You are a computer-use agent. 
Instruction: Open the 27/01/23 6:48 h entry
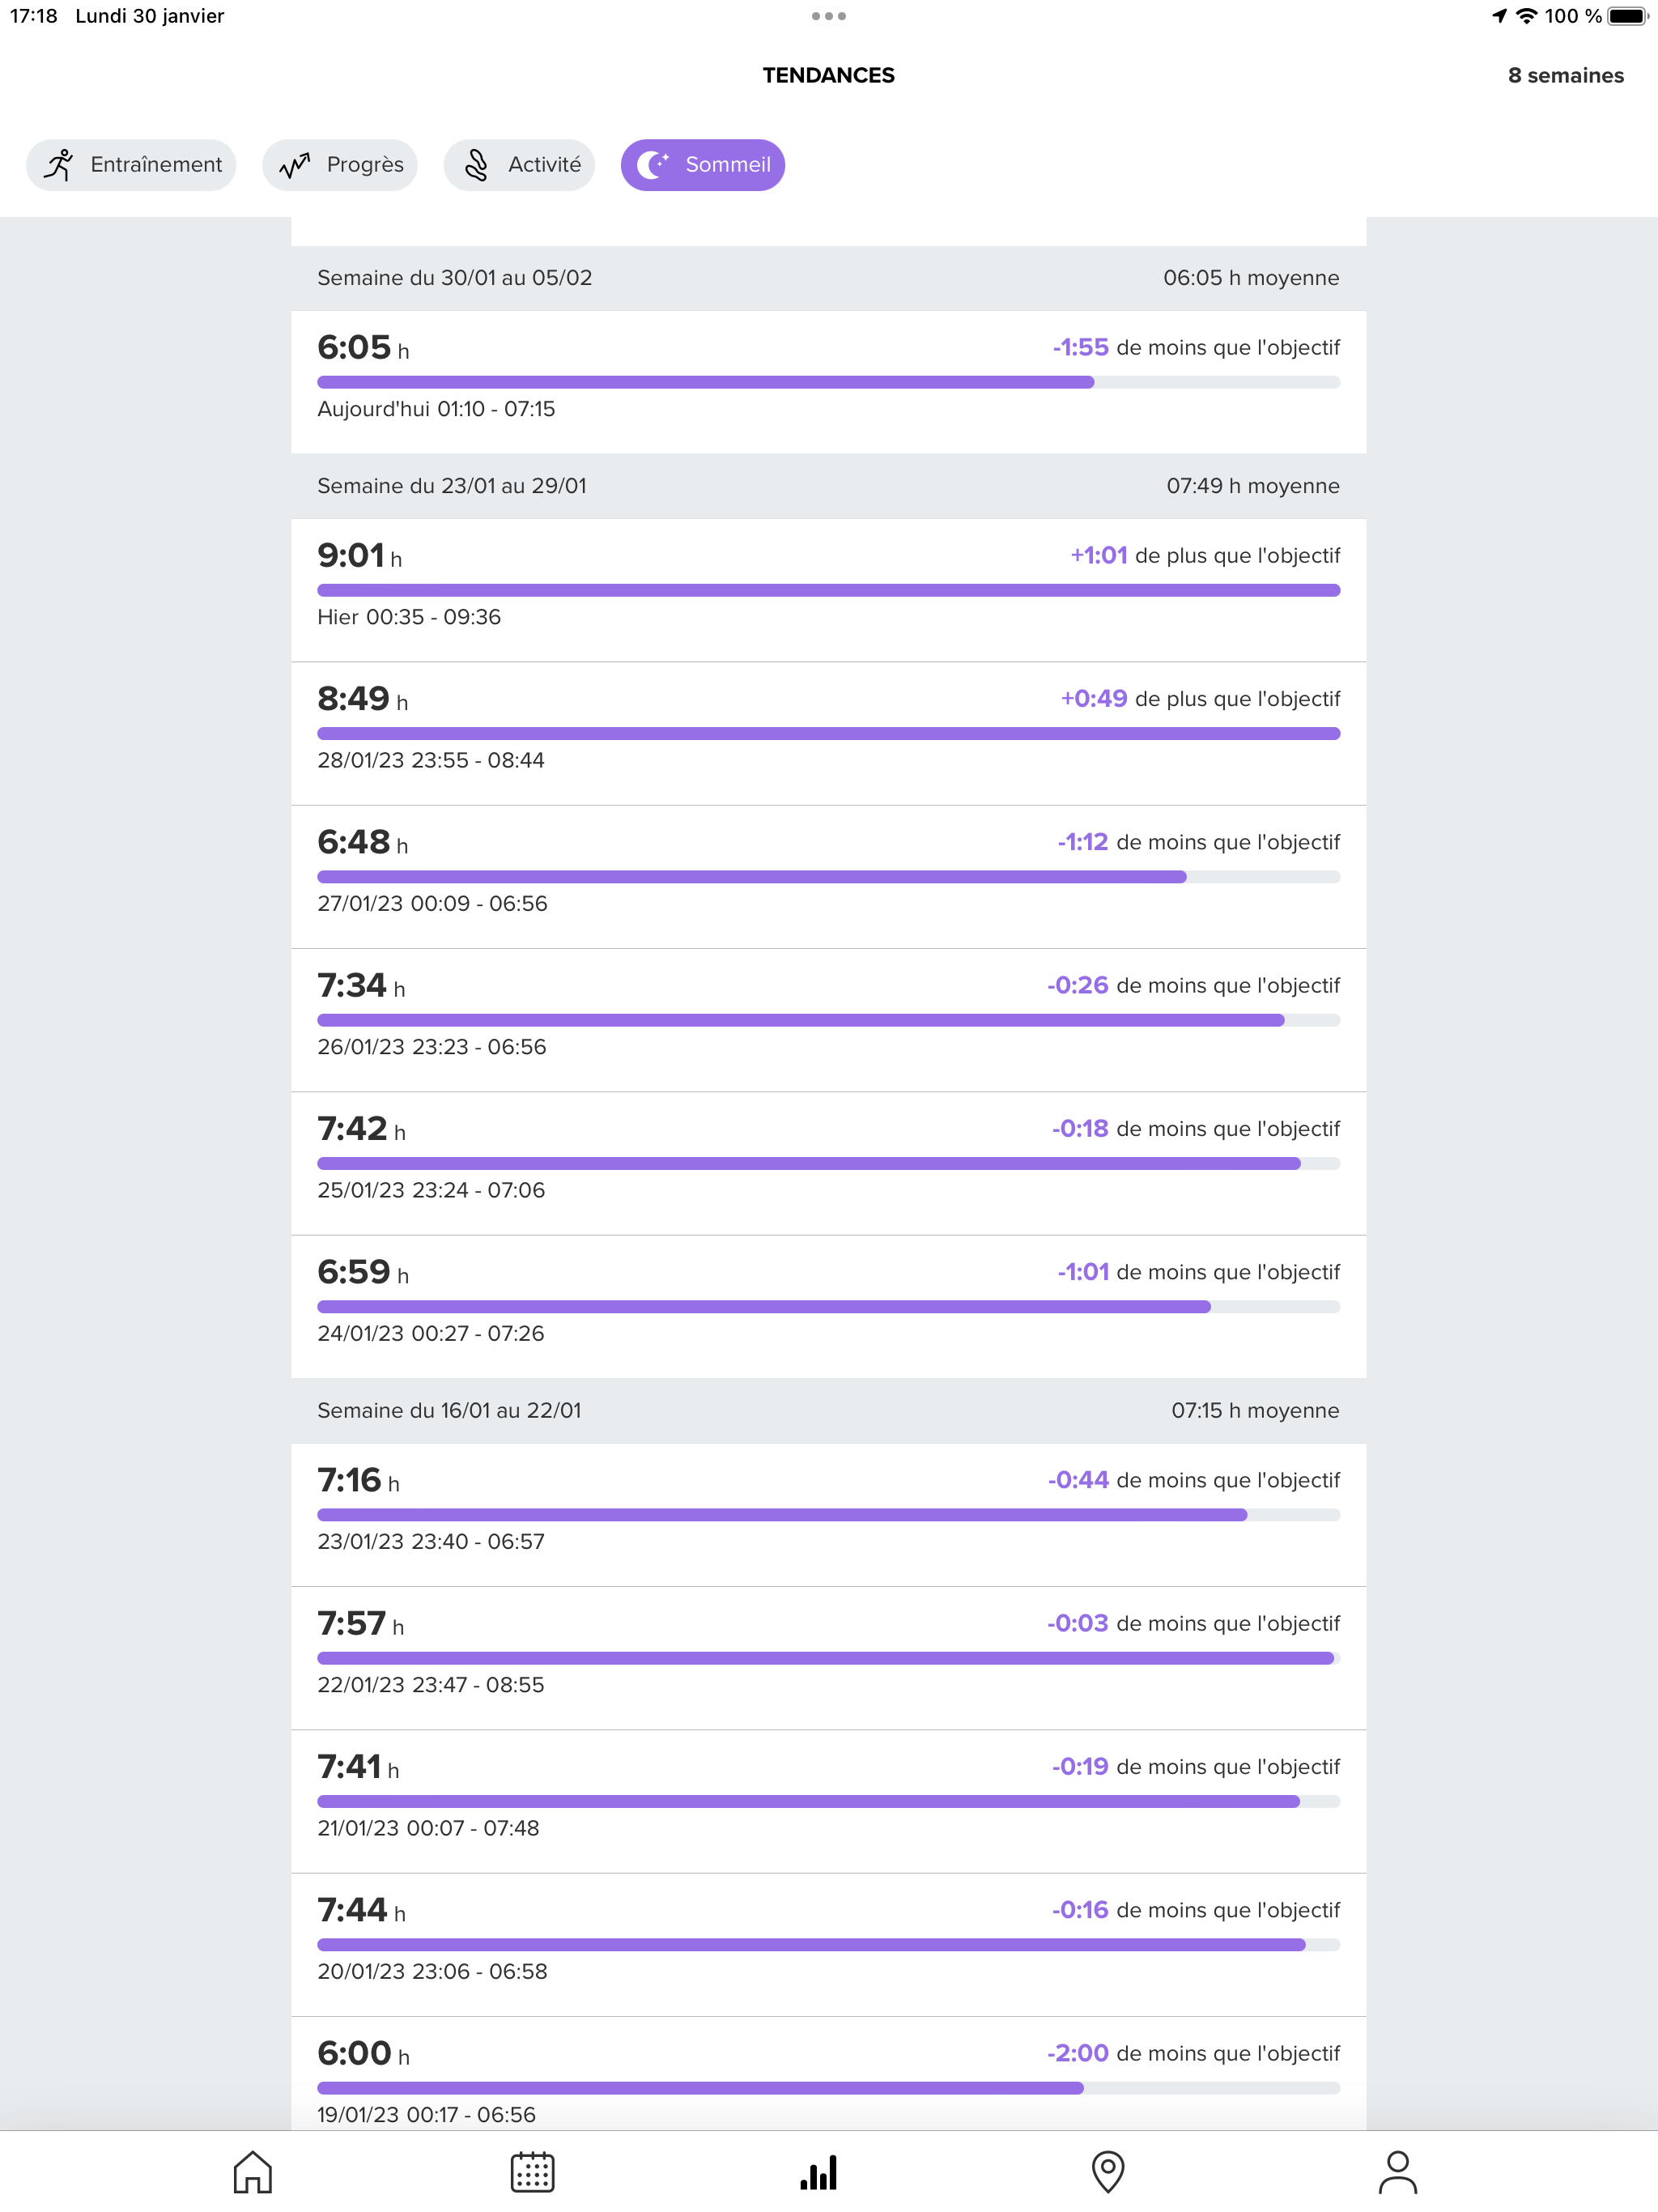828,876
